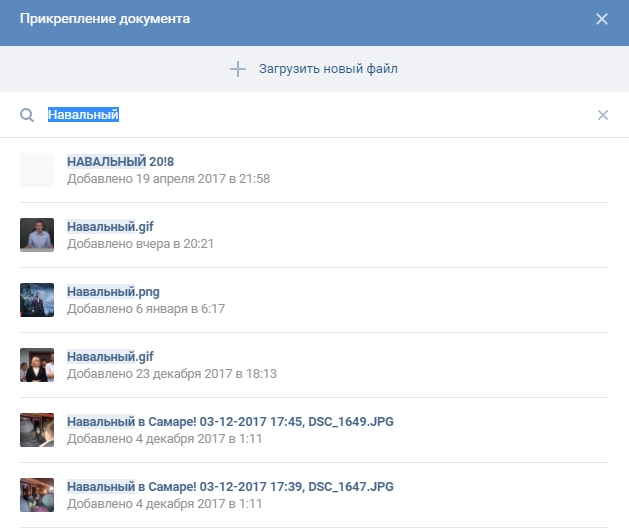This screenshot has width=629, height=531.
Task: Select the DSC_1649.JPG thumbnail
Action: tap(37, 430)
